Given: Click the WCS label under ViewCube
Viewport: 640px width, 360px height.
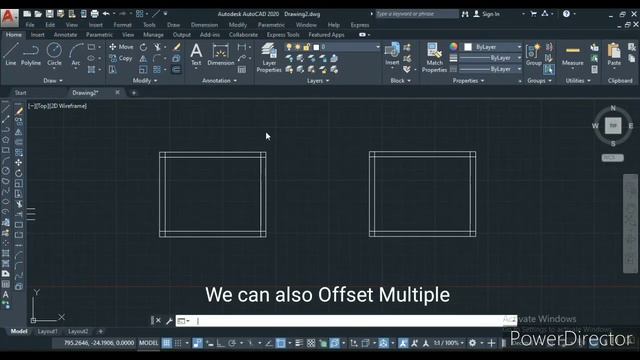Looking at the screenshot, I should pyautogui.click(x=612, y=158).
